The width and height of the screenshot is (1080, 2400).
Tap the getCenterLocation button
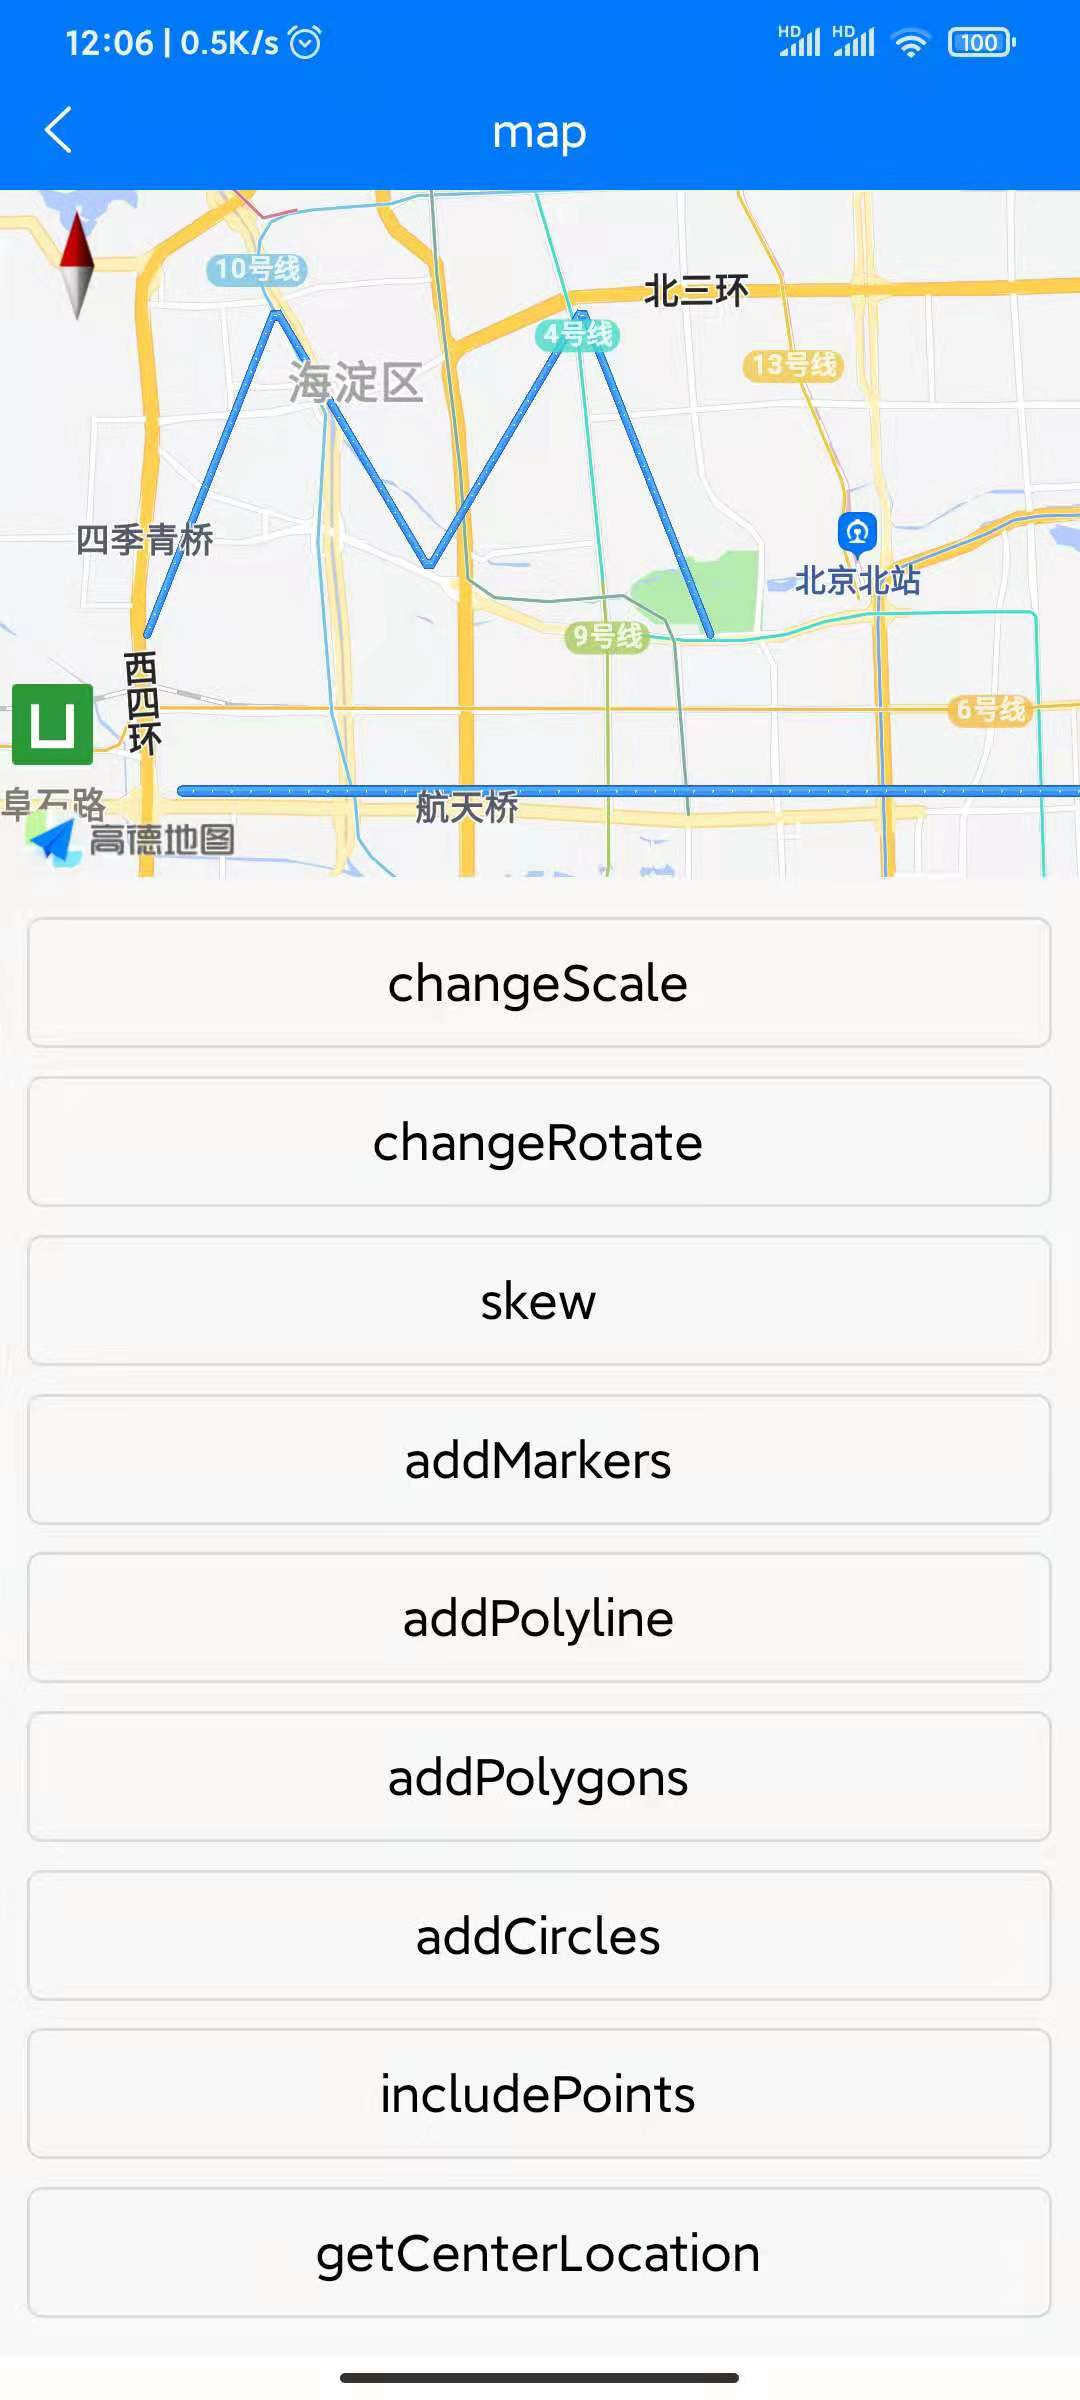point(539,2253)
